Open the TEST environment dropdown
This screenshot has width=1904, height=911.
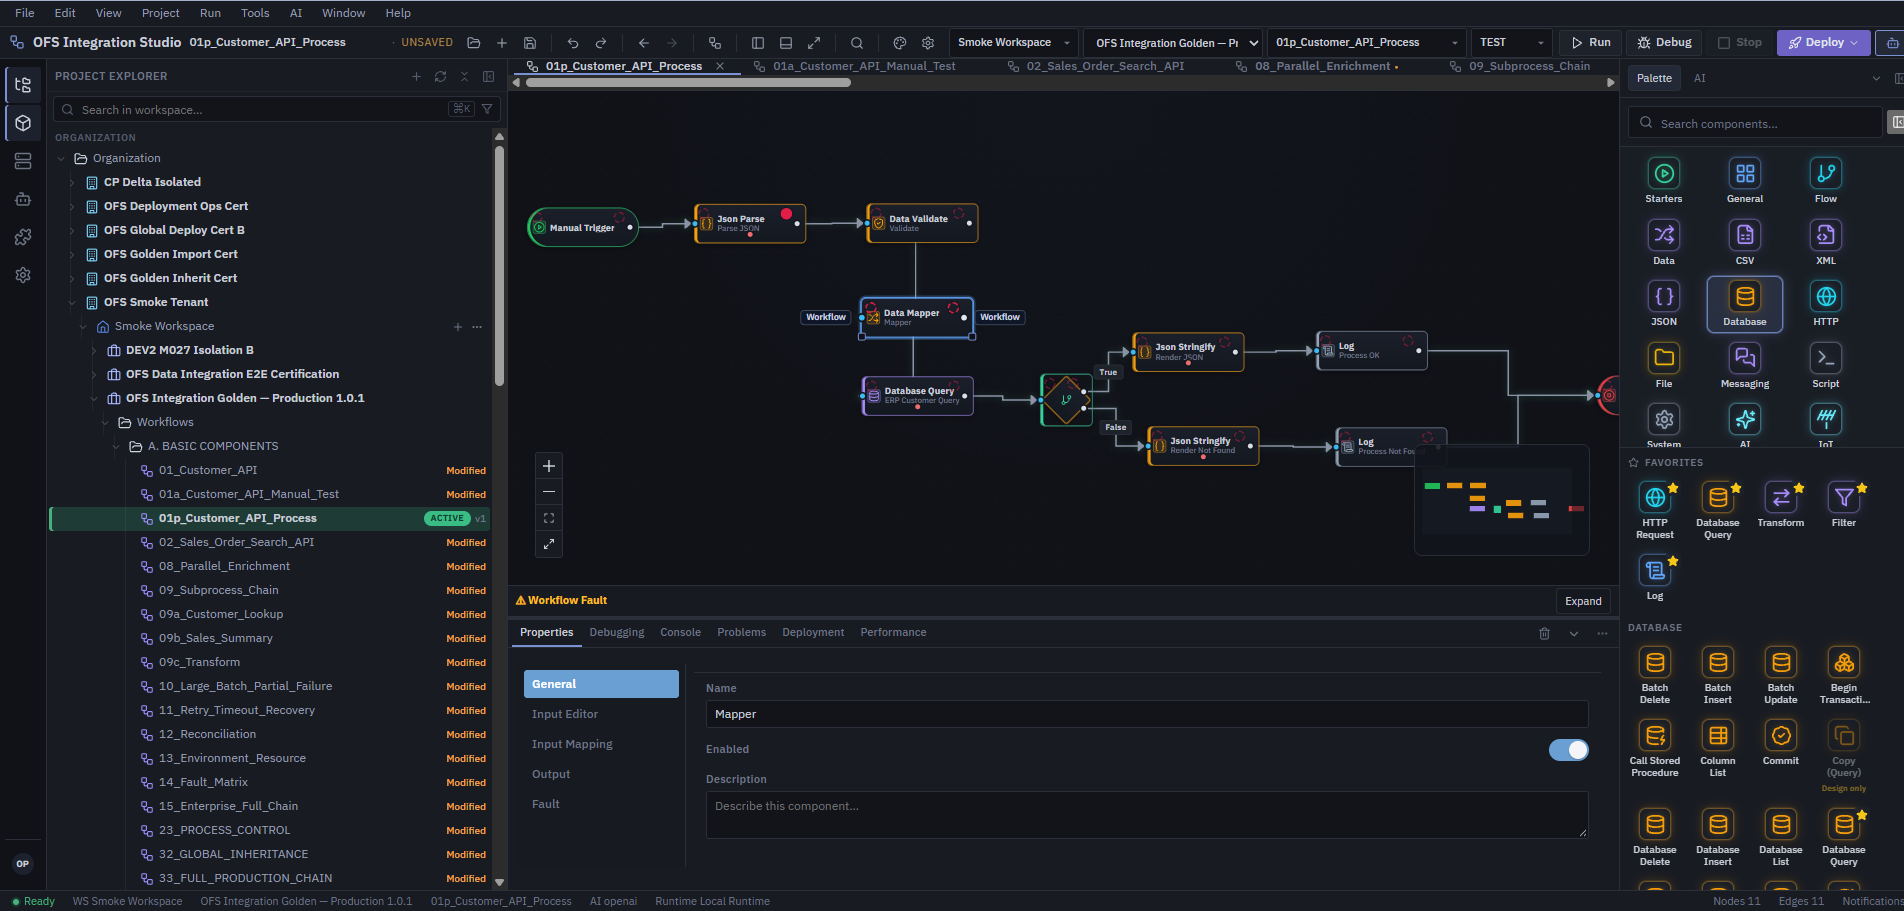[1511, 43]
